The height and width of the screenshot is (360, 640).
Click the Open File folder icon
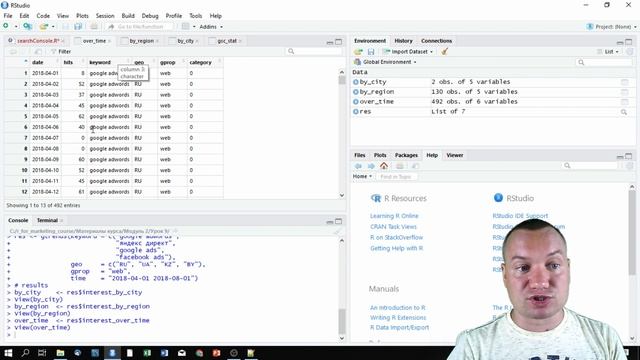click(44, 27)
